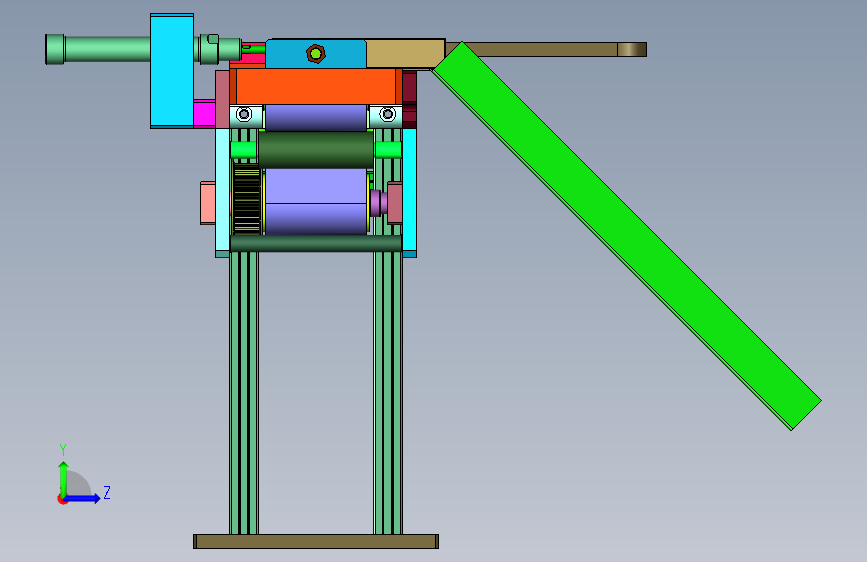The image size is (867, 562).
Task: Select the rose bearing block on the right side
Action: (x=395, y=202)
